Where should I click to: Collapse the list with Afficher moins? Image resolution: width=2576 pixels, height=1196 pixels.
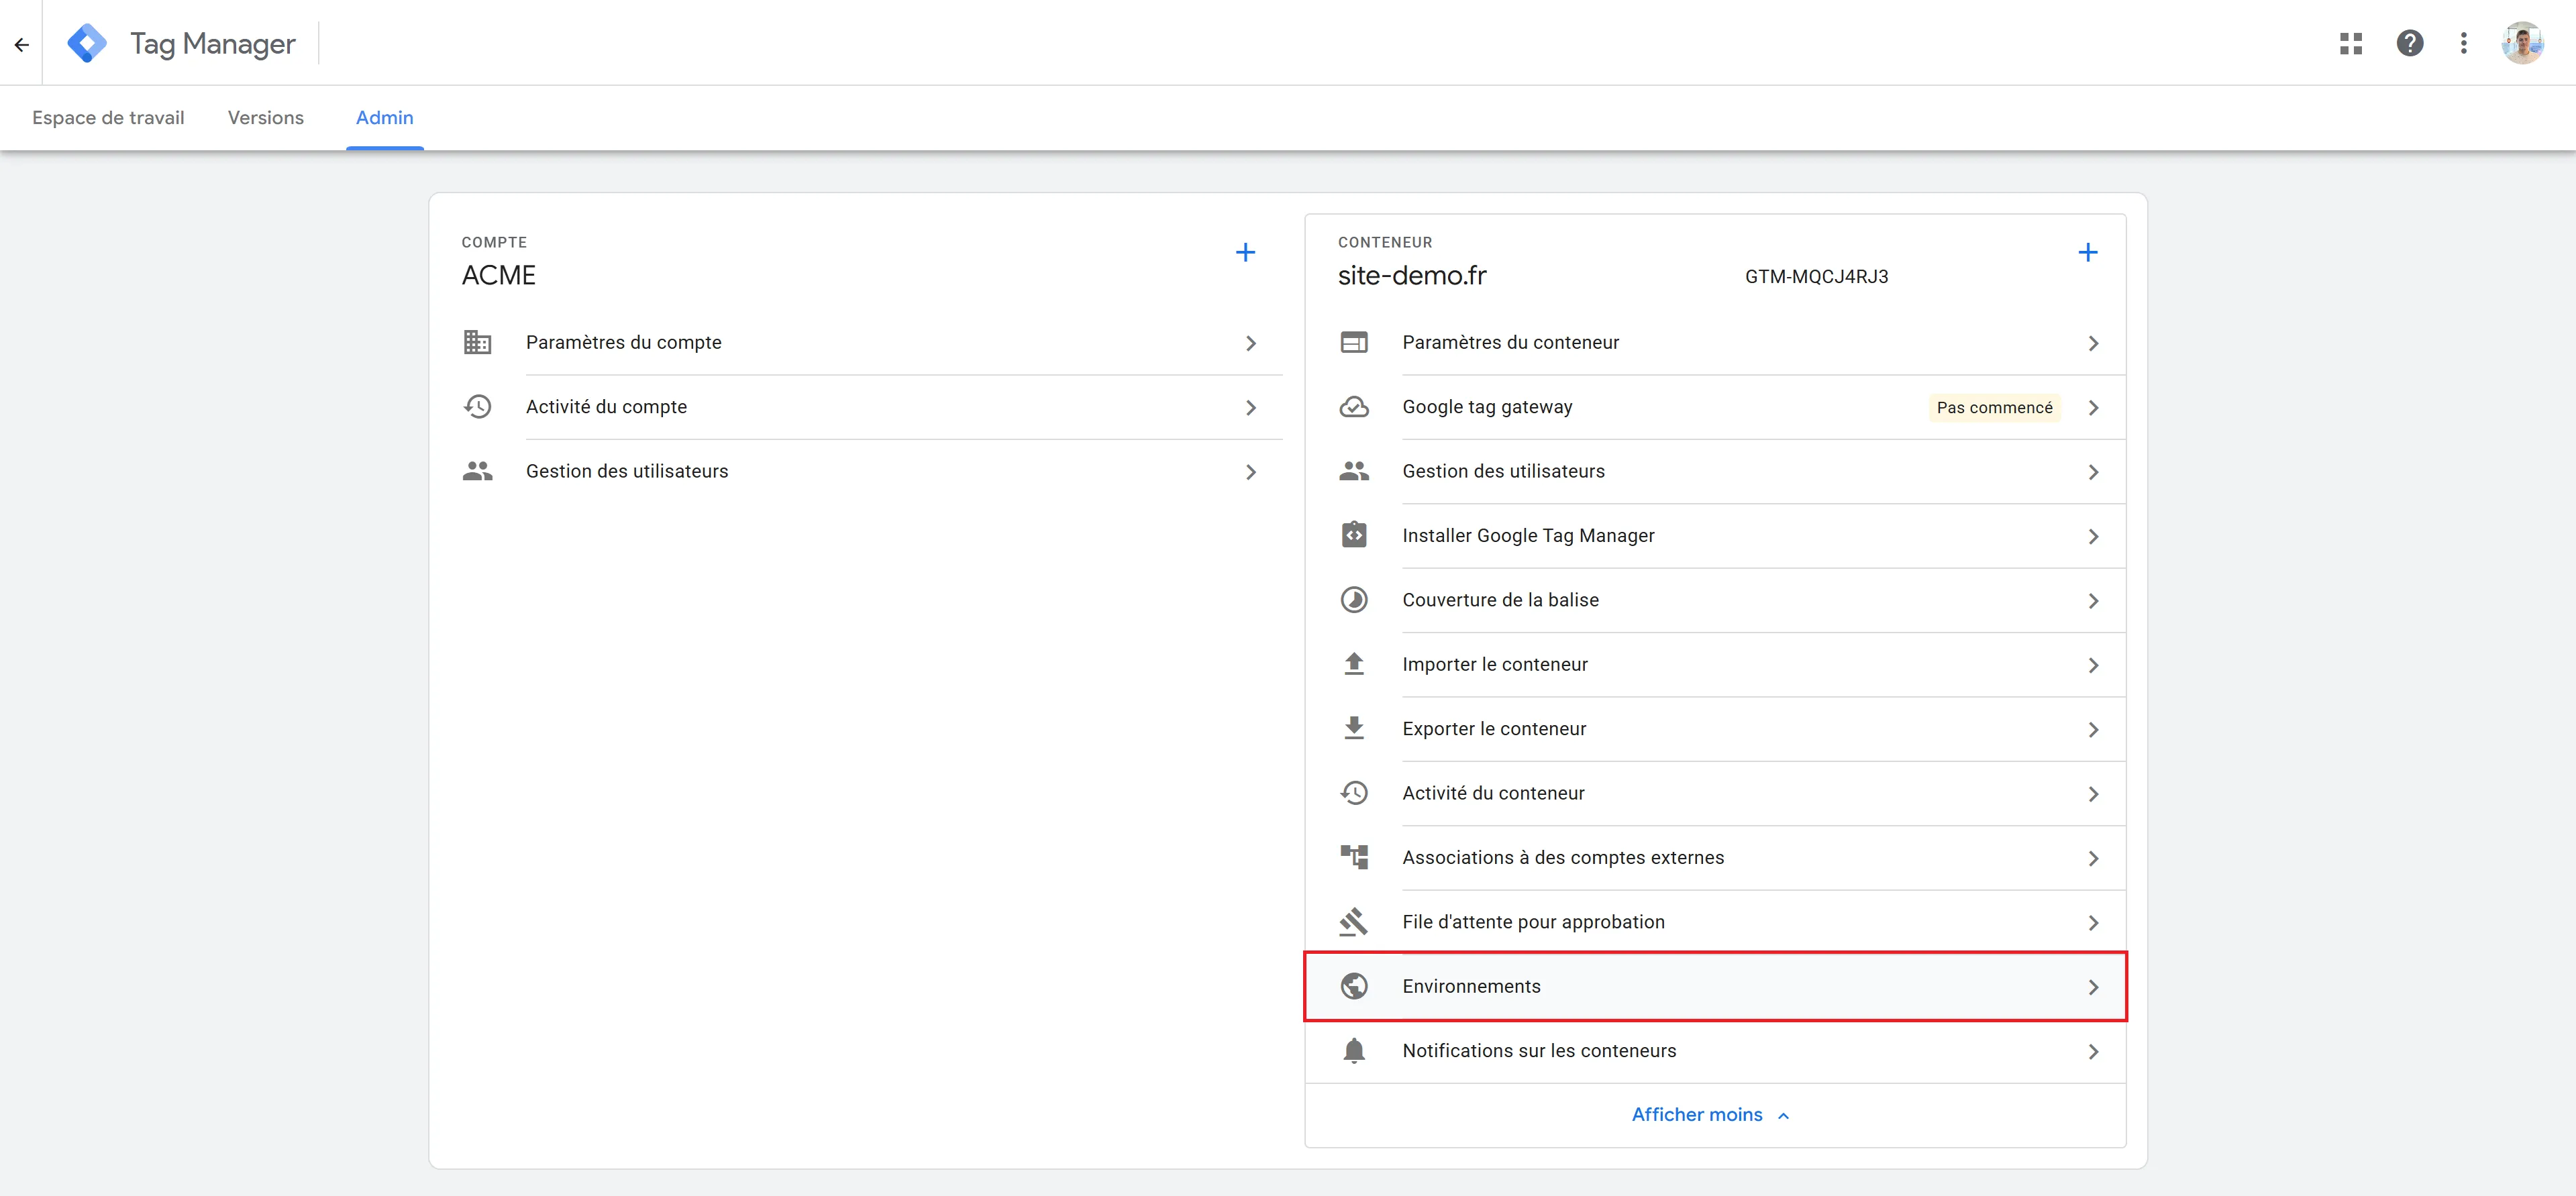[1710, 1115]
